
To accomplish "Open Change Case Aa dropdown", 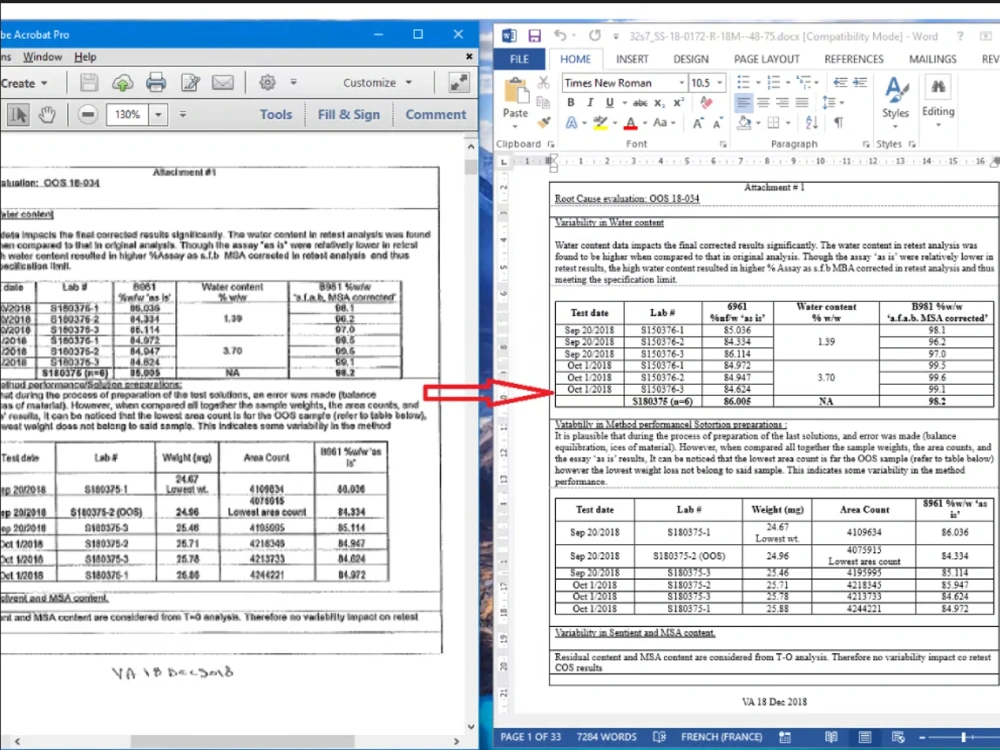I will pyautogui.click(x=664, y=122).
